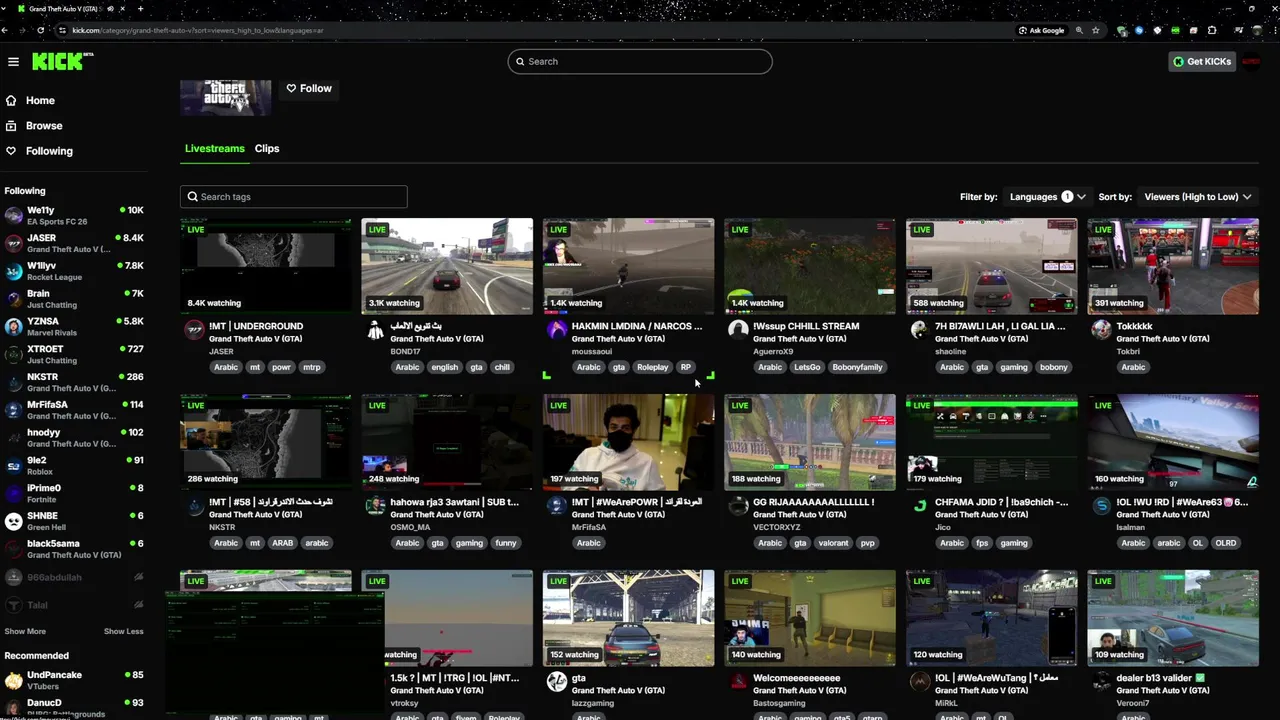Open the Browse icon in sidebar
The height and width of the screenshot is (720, 1280).
(11, 126)
